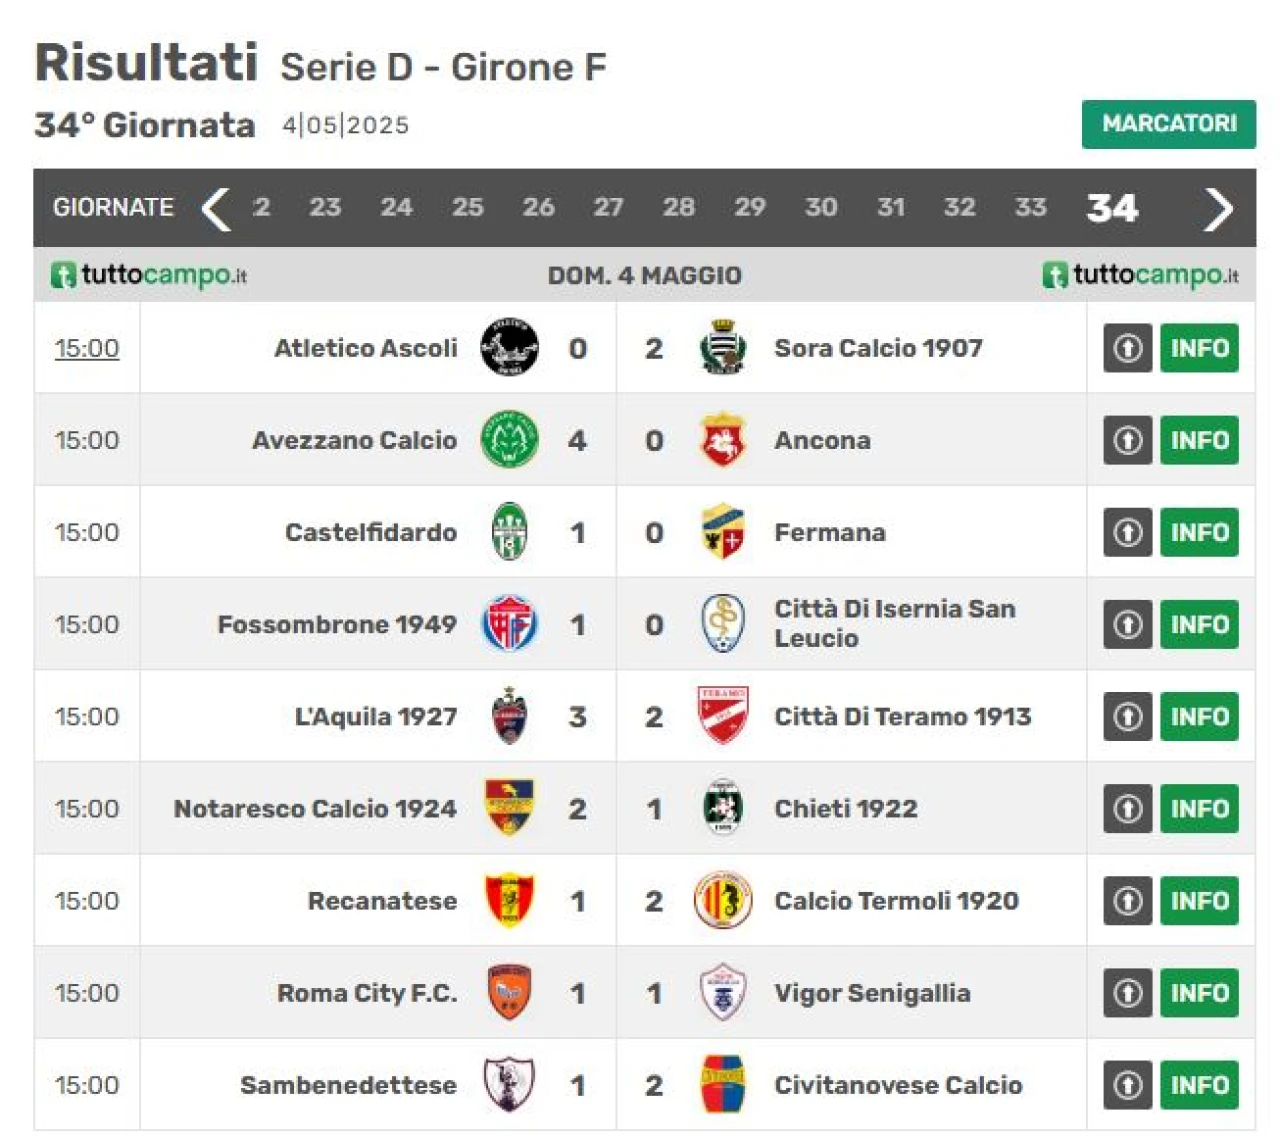
Task: Select giornata 23 in the navigation bar
Action: coord(324,207)
